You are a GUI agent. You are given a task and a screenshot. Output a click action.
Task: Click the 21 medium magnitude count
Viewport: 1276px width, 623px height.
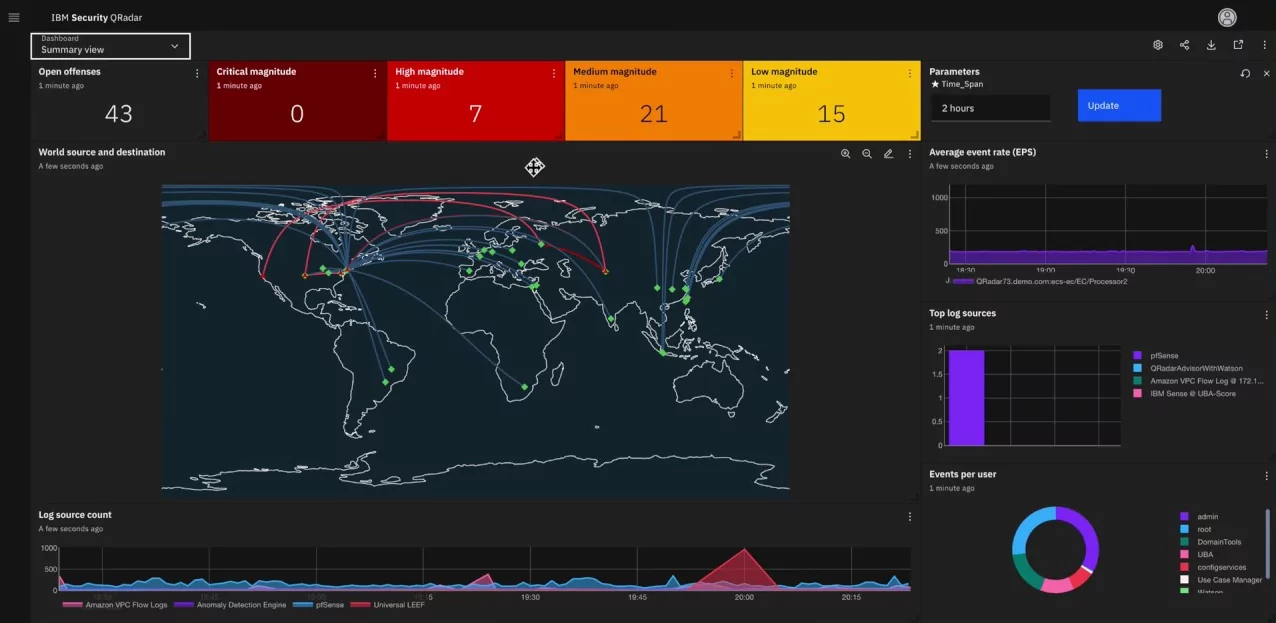point(654,114)
